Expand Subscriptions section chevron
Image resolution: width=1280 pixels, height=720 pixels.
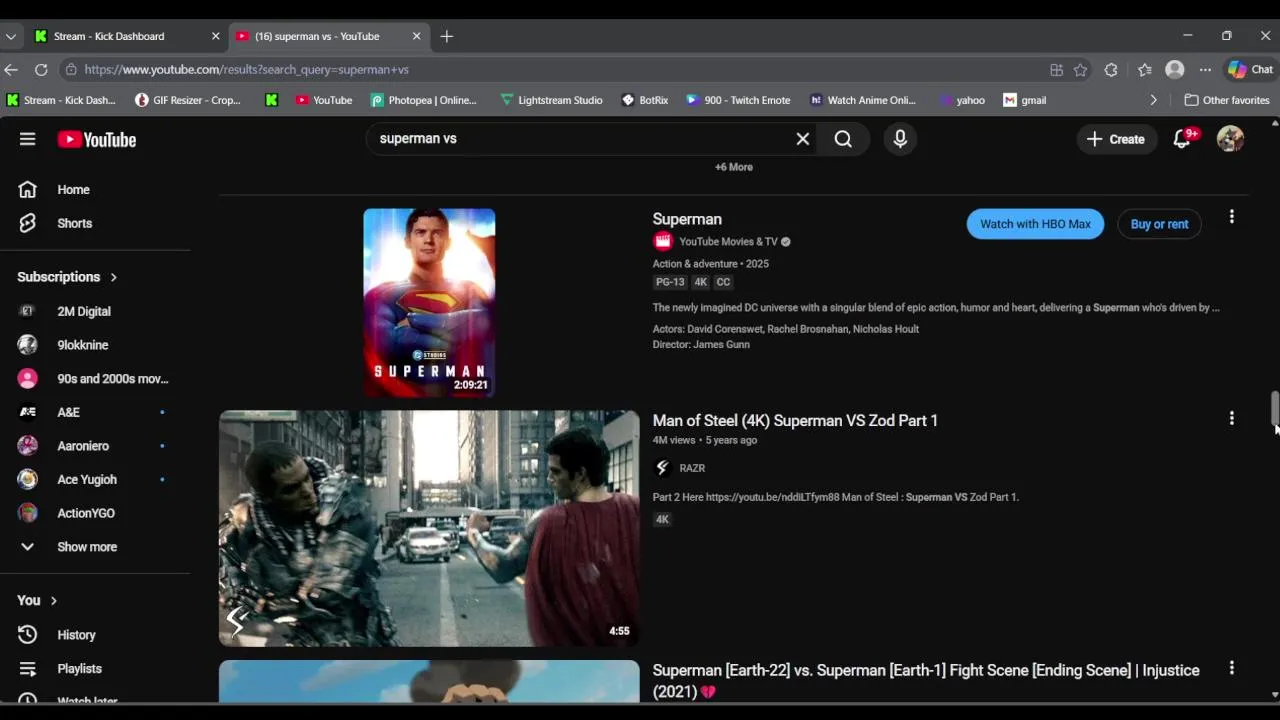click(x=113, y=277)
